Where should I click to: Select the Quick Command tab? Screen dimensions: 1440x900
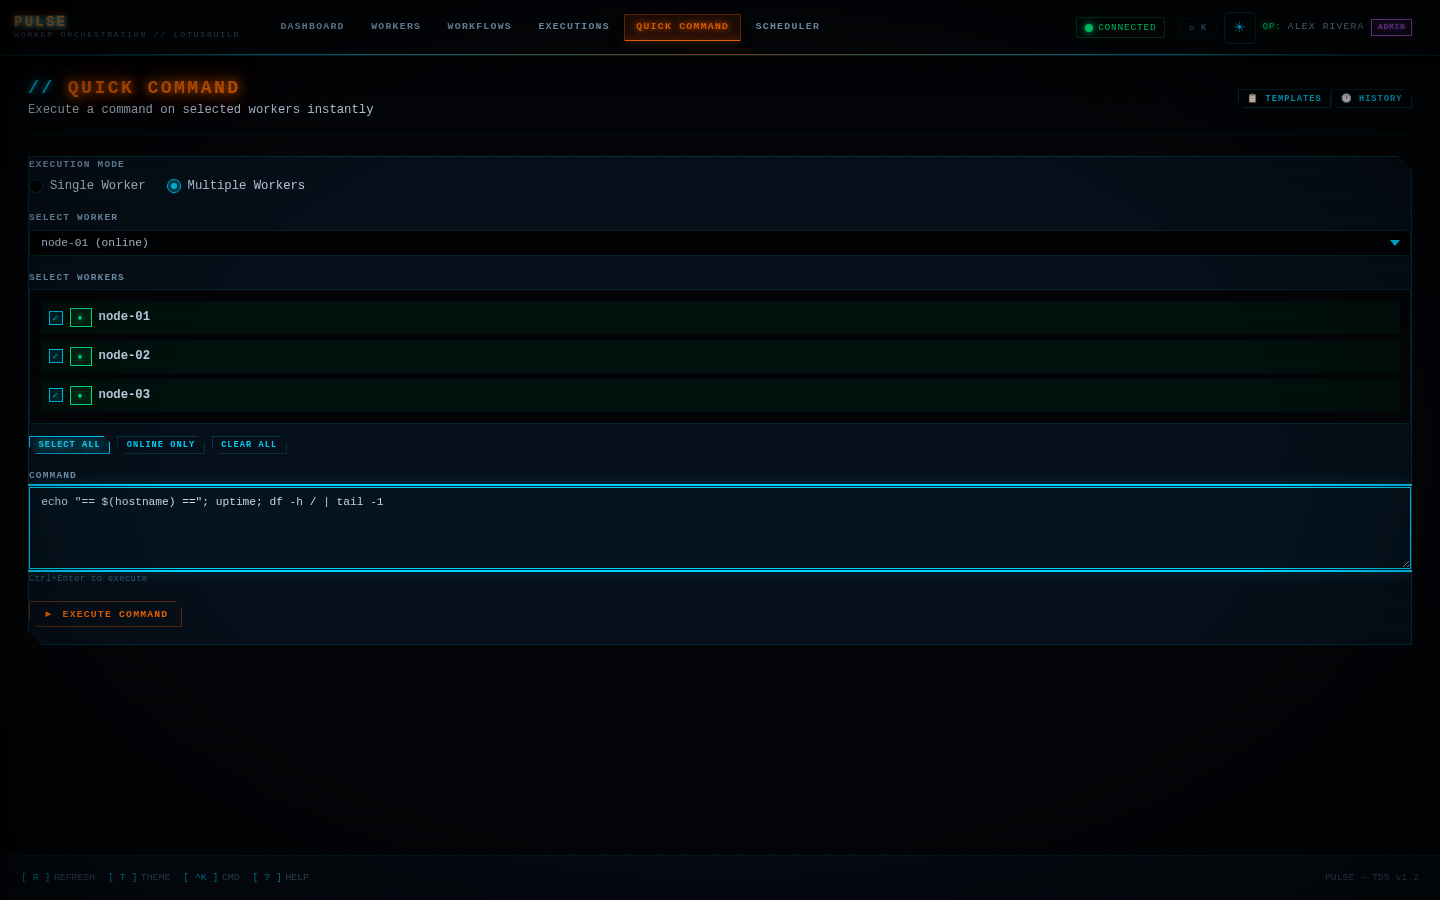pyautogui.click(x=682, y=27)
